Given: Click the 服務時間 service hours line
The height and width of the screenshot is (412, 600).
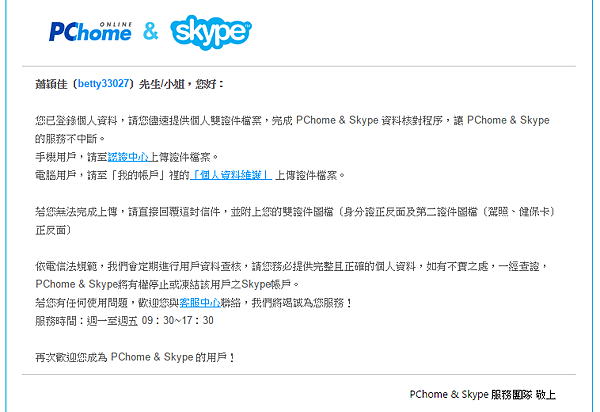Looking at the screenshot, I should [124, 321].
